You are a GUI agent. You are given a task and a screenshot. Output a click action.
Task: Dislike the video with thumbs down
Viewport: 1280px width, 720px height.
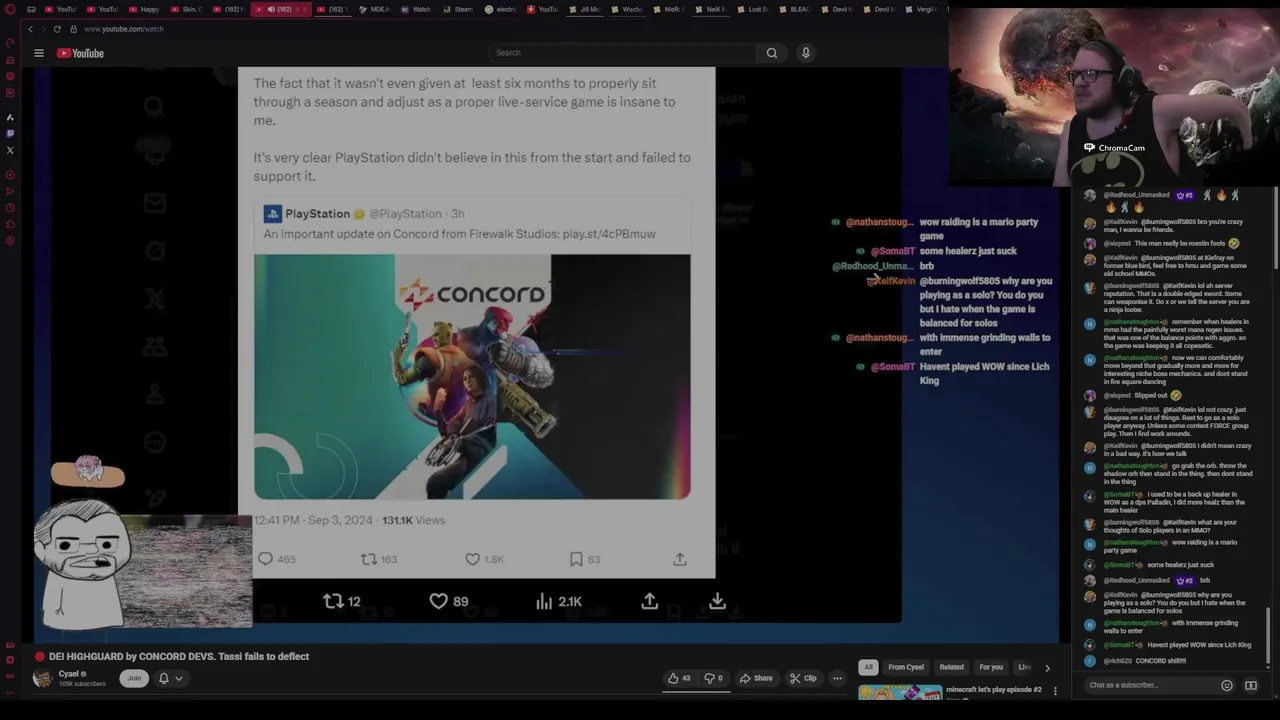pos(713,678)
